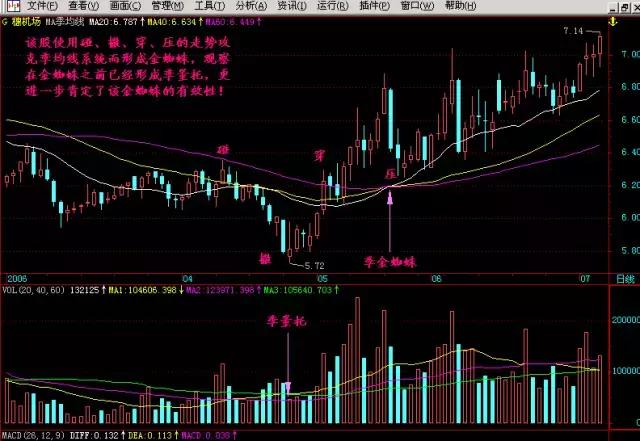The image size is (640, 441).
Task: Click the 04 month marker on time axis
Action: pyautogui.click(x=187, y=278)
